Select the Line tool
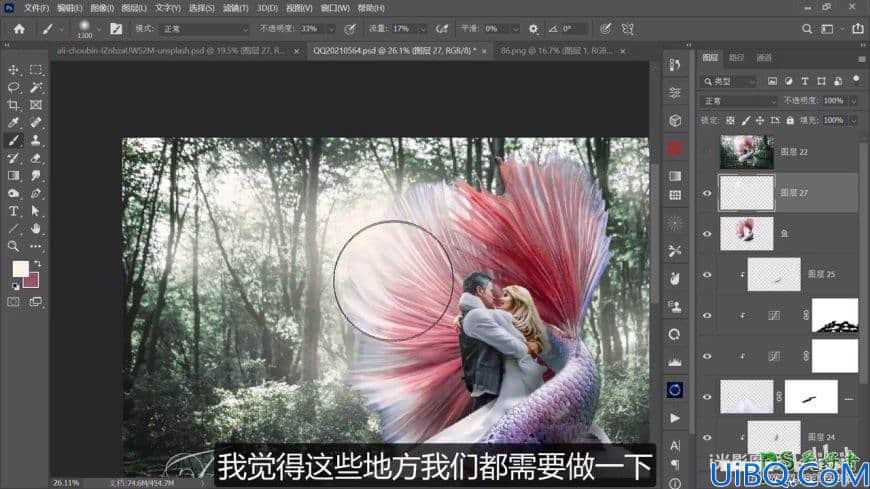Image resolution: width=870 pixels, height=489 pixels. 13,229
